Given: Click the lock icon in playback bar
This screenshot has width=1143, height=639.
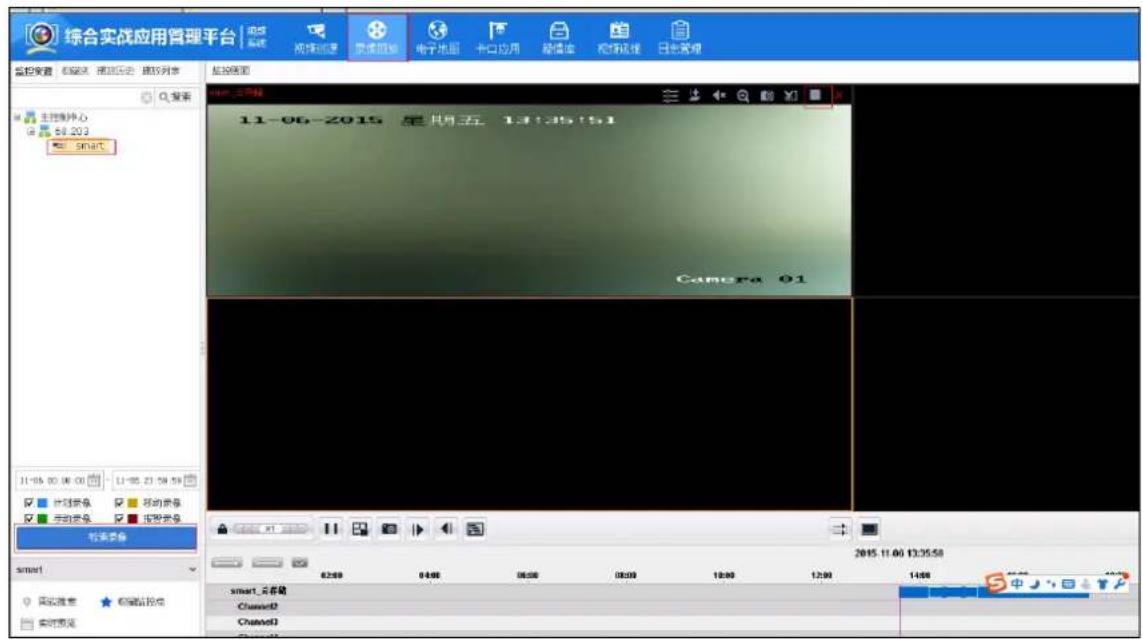Looking at the screenshot, I should click(222, 529).
